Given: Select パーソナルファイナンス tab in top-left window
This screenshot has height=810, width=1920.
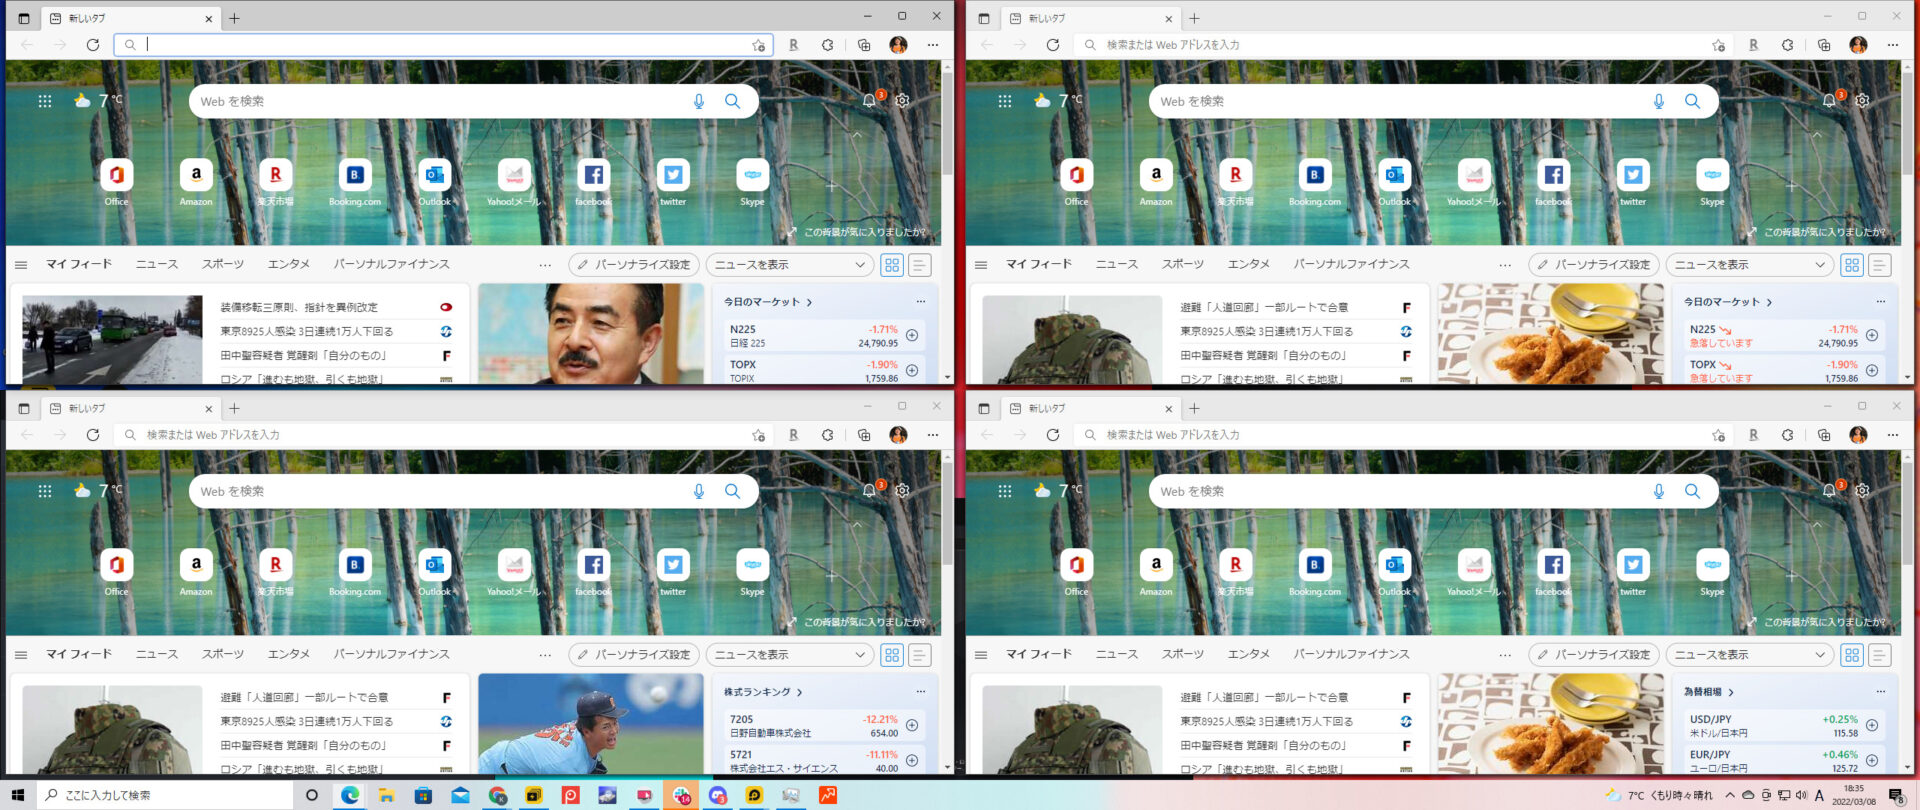Looking at the screenshot, I should point(392,264).
